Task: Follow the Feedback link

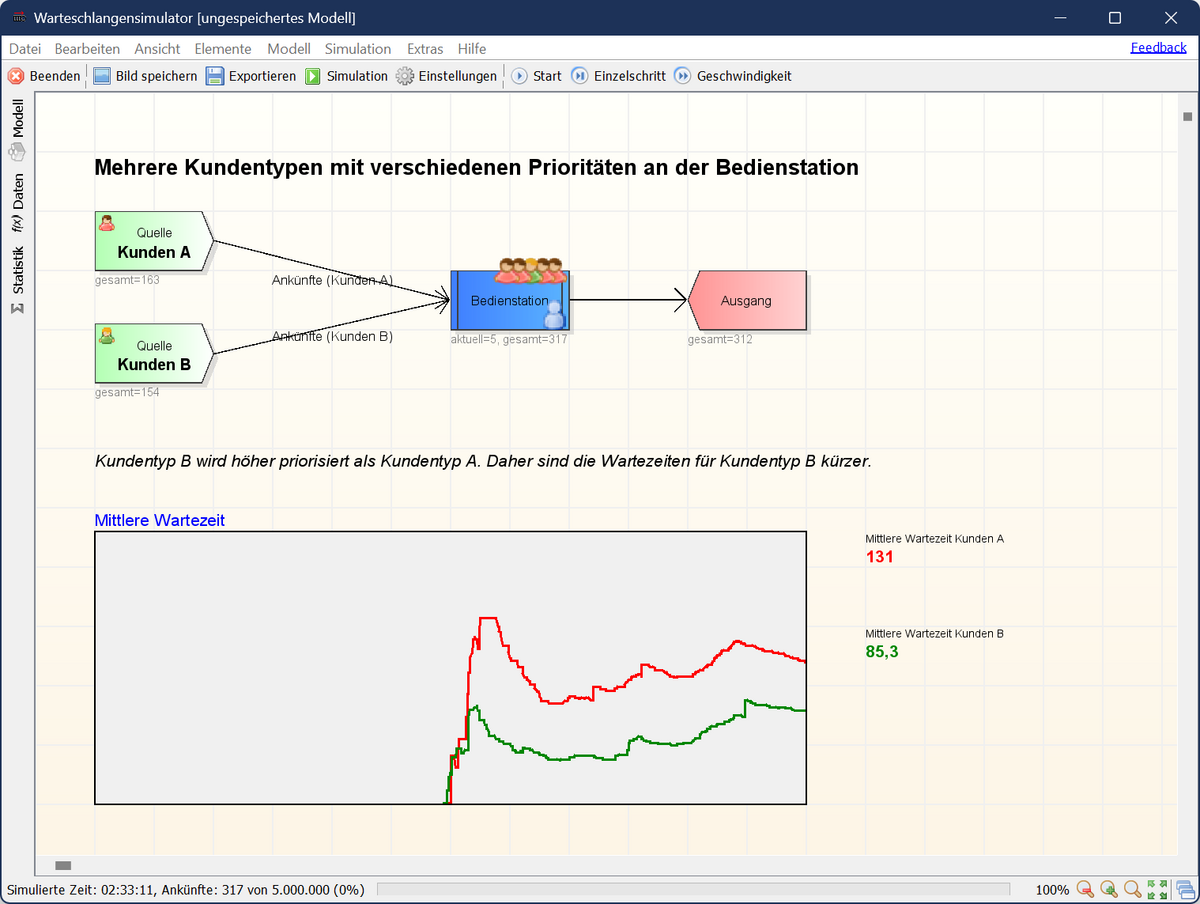Action: (x=1159, y=47)
